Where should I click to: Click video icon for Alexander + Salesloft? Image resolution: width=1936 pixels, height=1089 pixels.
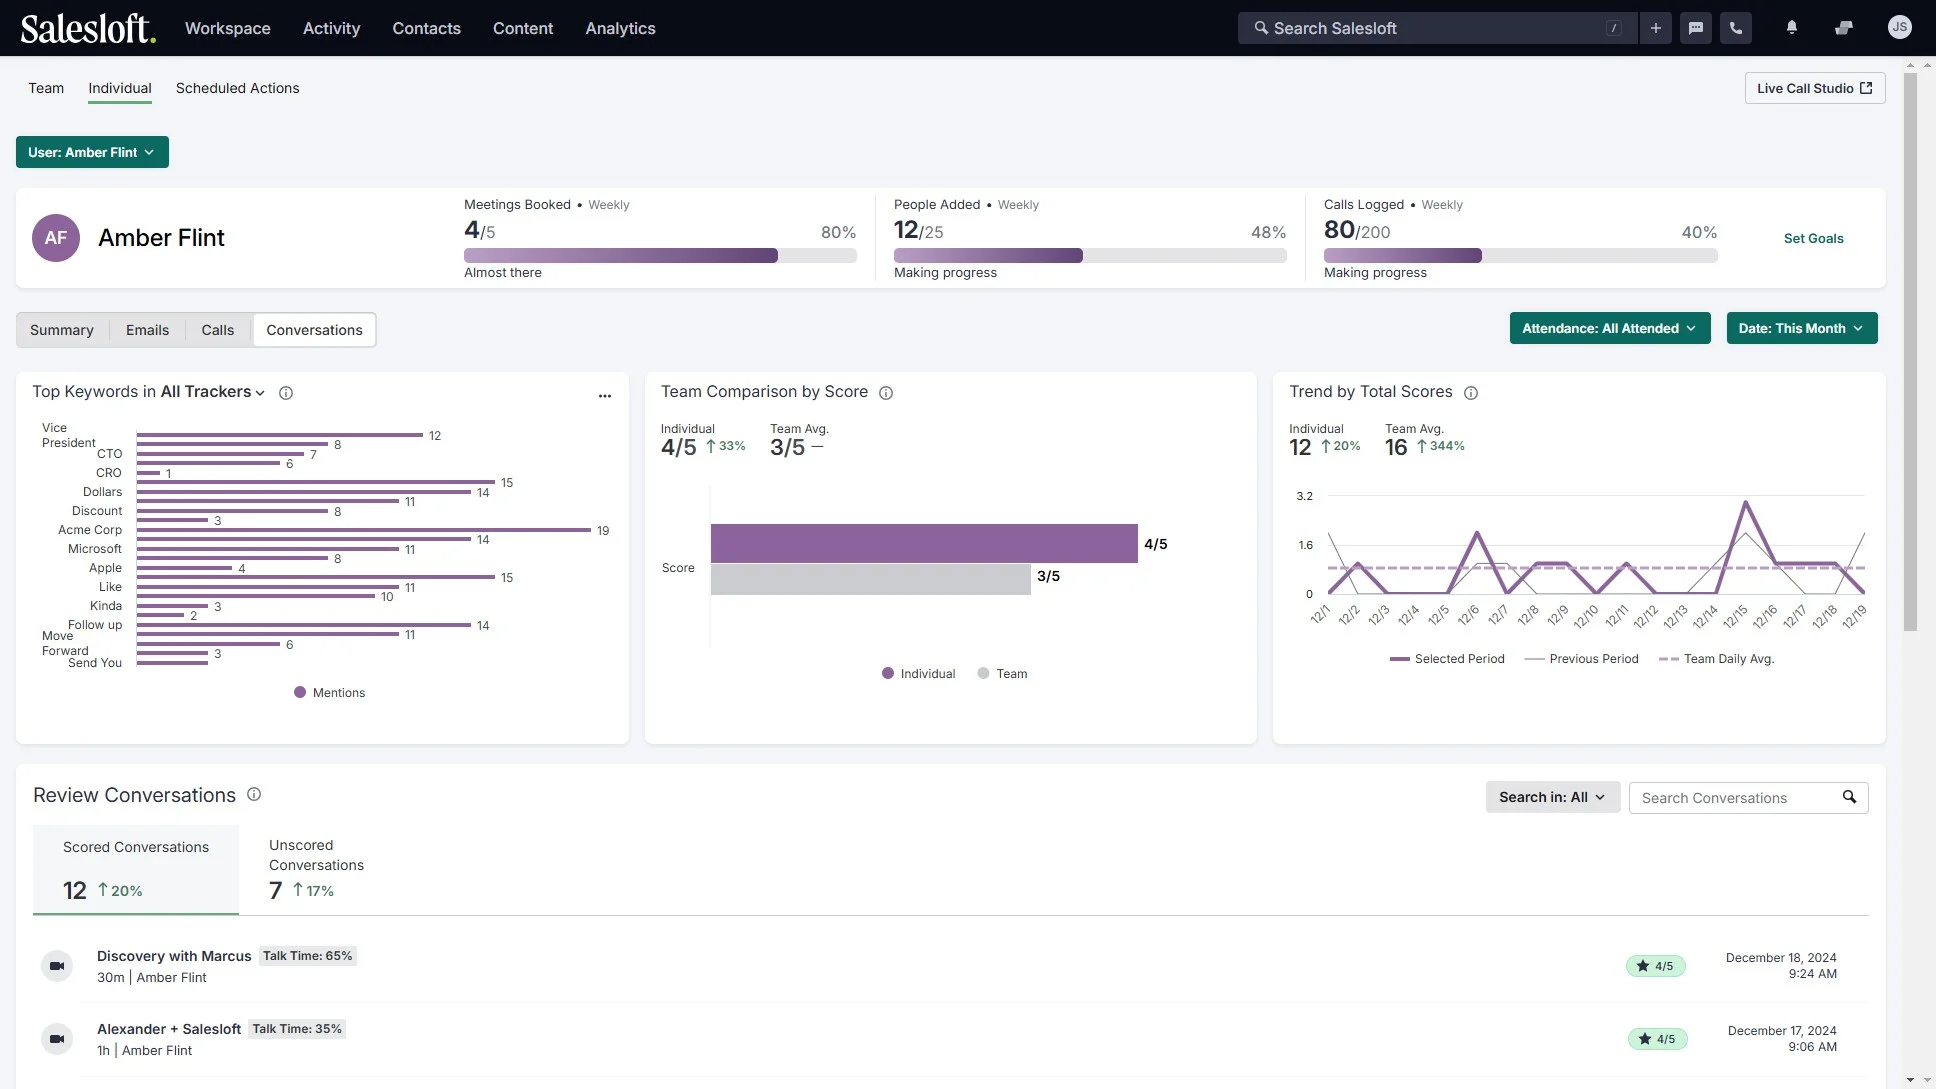(x=57, y=1039)
